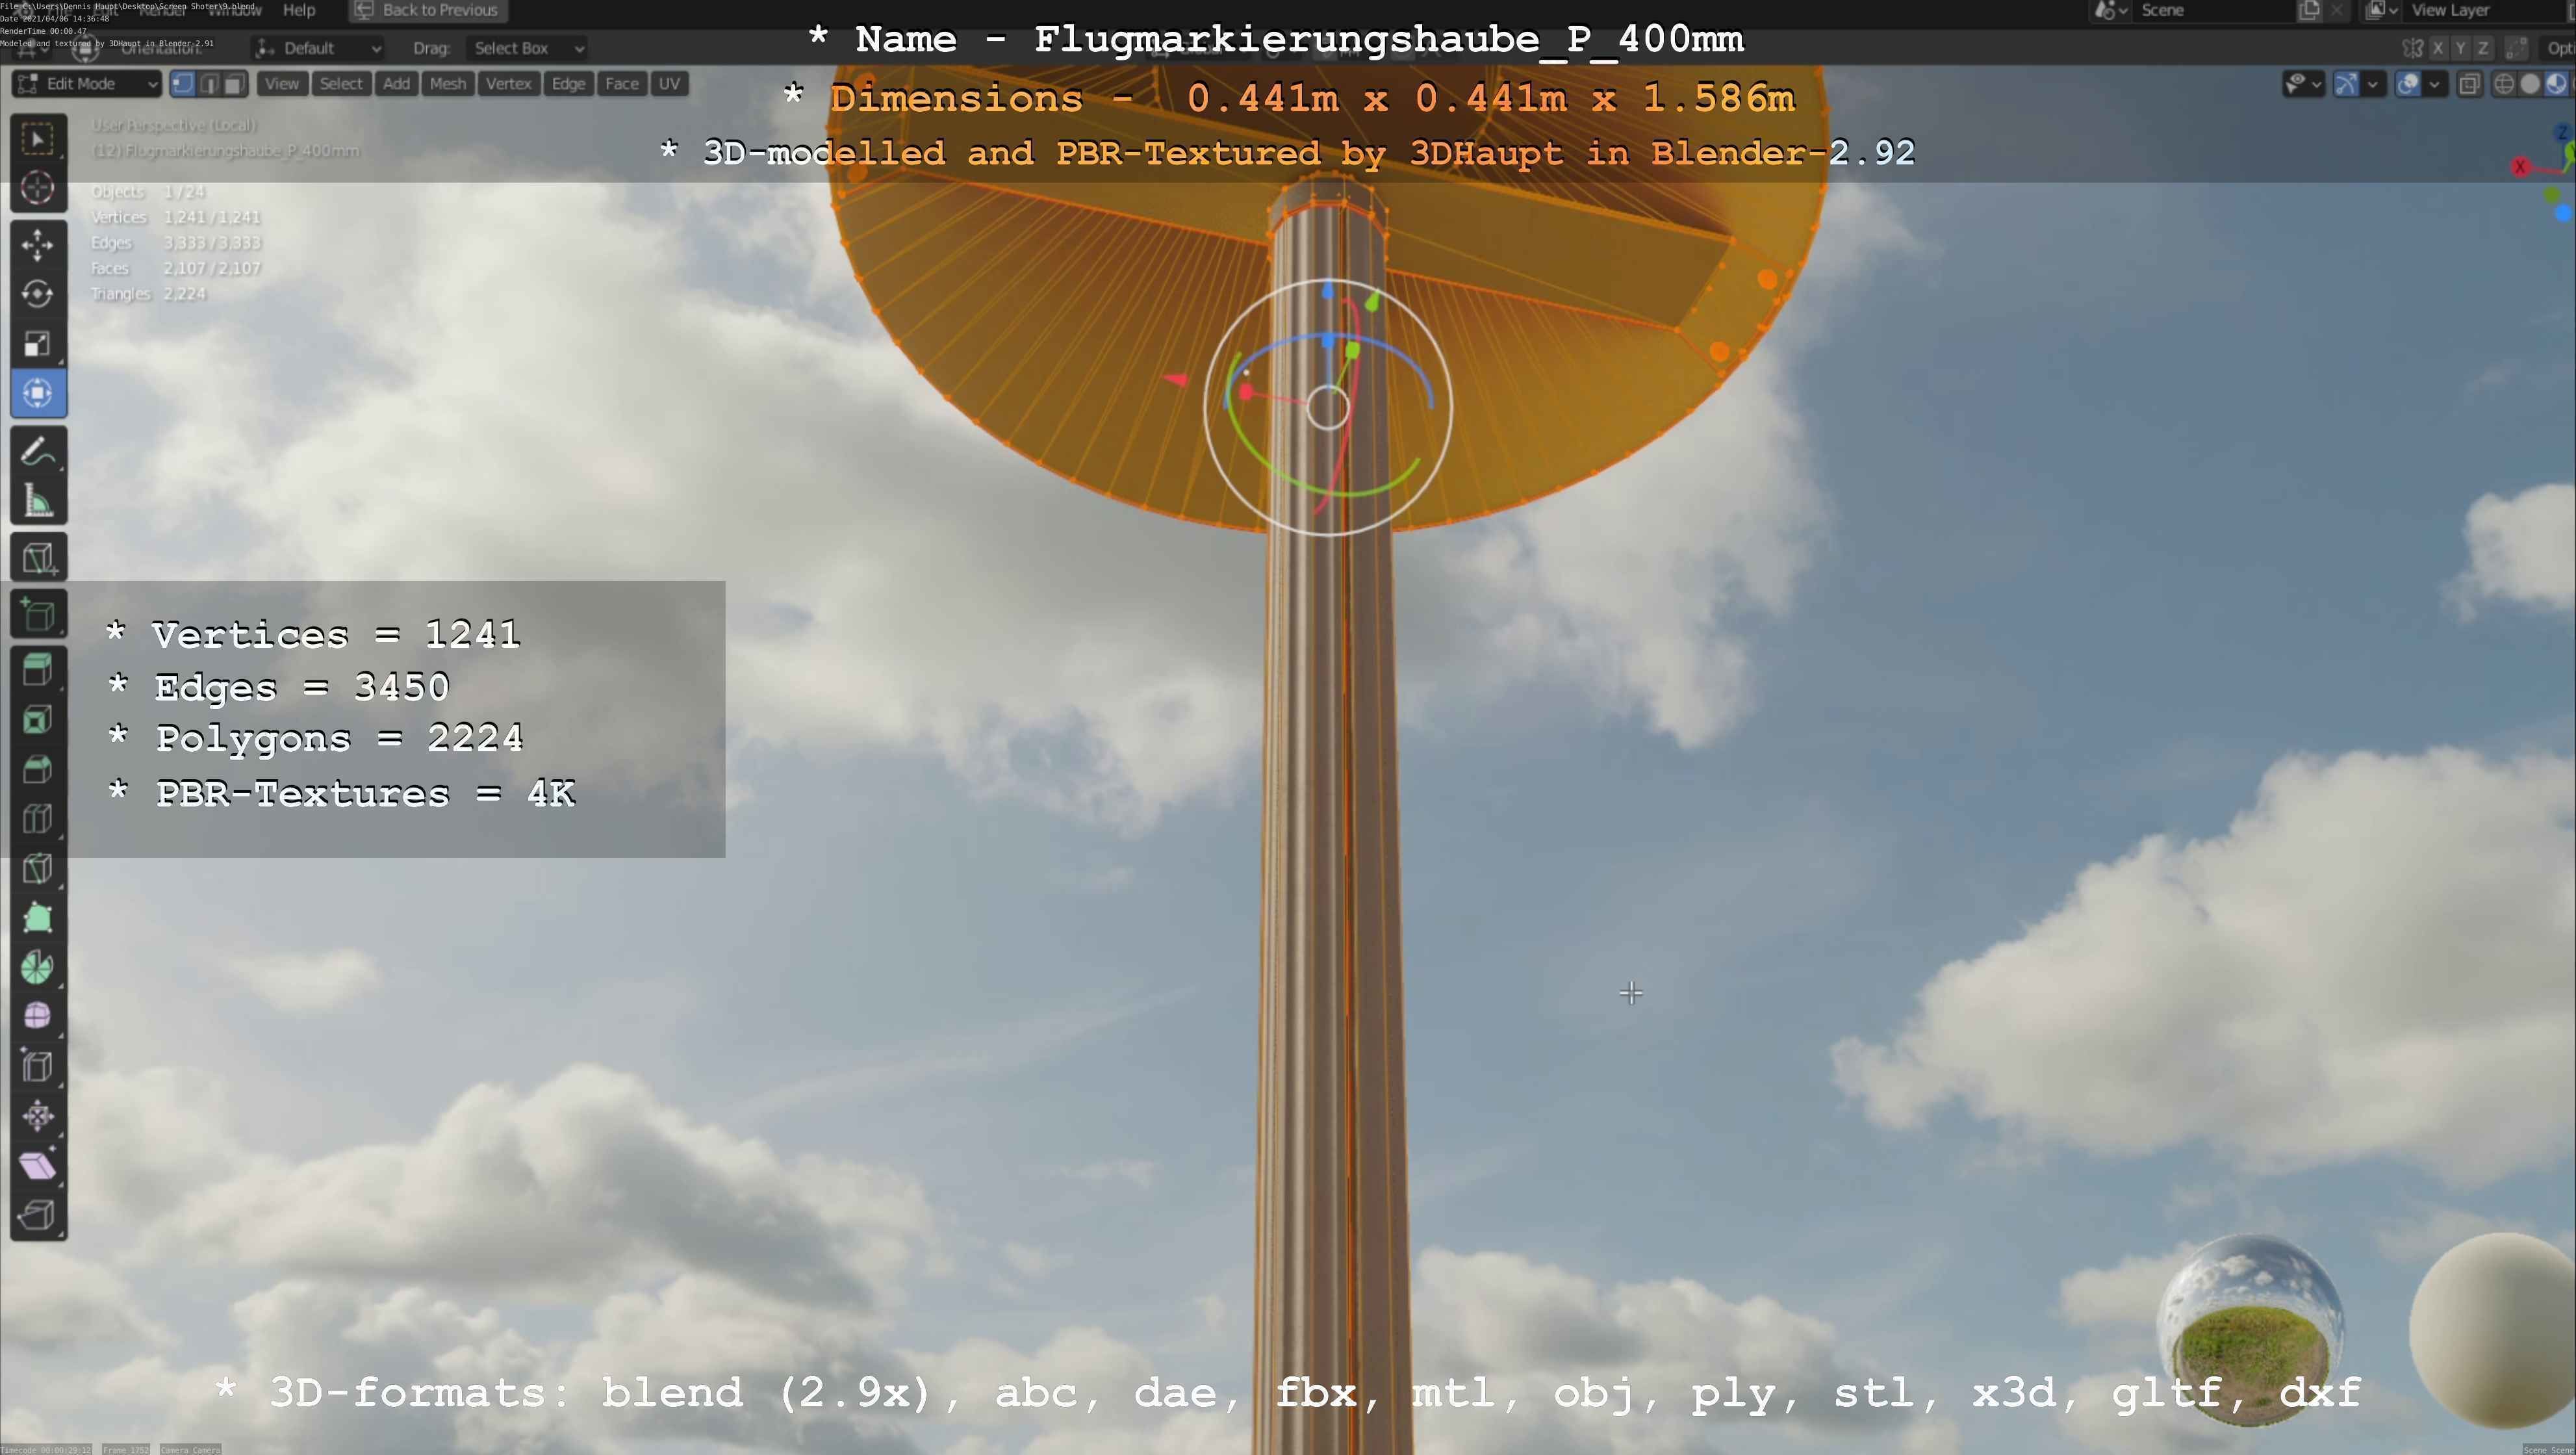The height and width of the screenshot is (1455, 2576).
Task: Toggle X axis mirror button
Action: [2438, 48]
